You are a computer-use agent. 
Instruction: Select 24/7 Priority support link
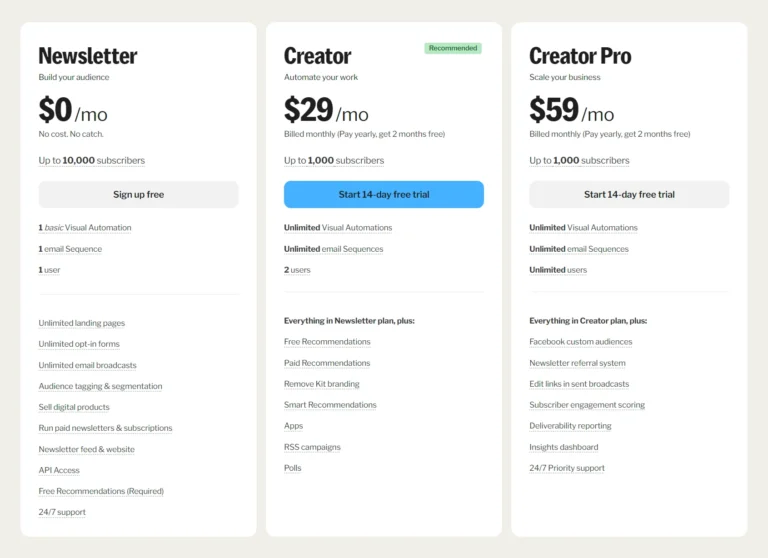pyautogui.click(x=567, y=468)
